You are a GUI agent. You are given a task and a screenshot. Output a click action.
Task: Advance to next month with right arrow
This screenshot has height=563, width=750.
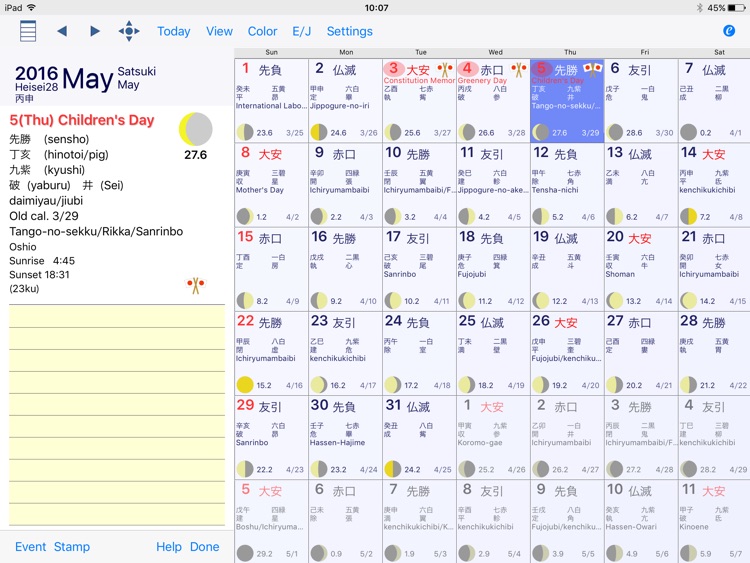(95, 32)
